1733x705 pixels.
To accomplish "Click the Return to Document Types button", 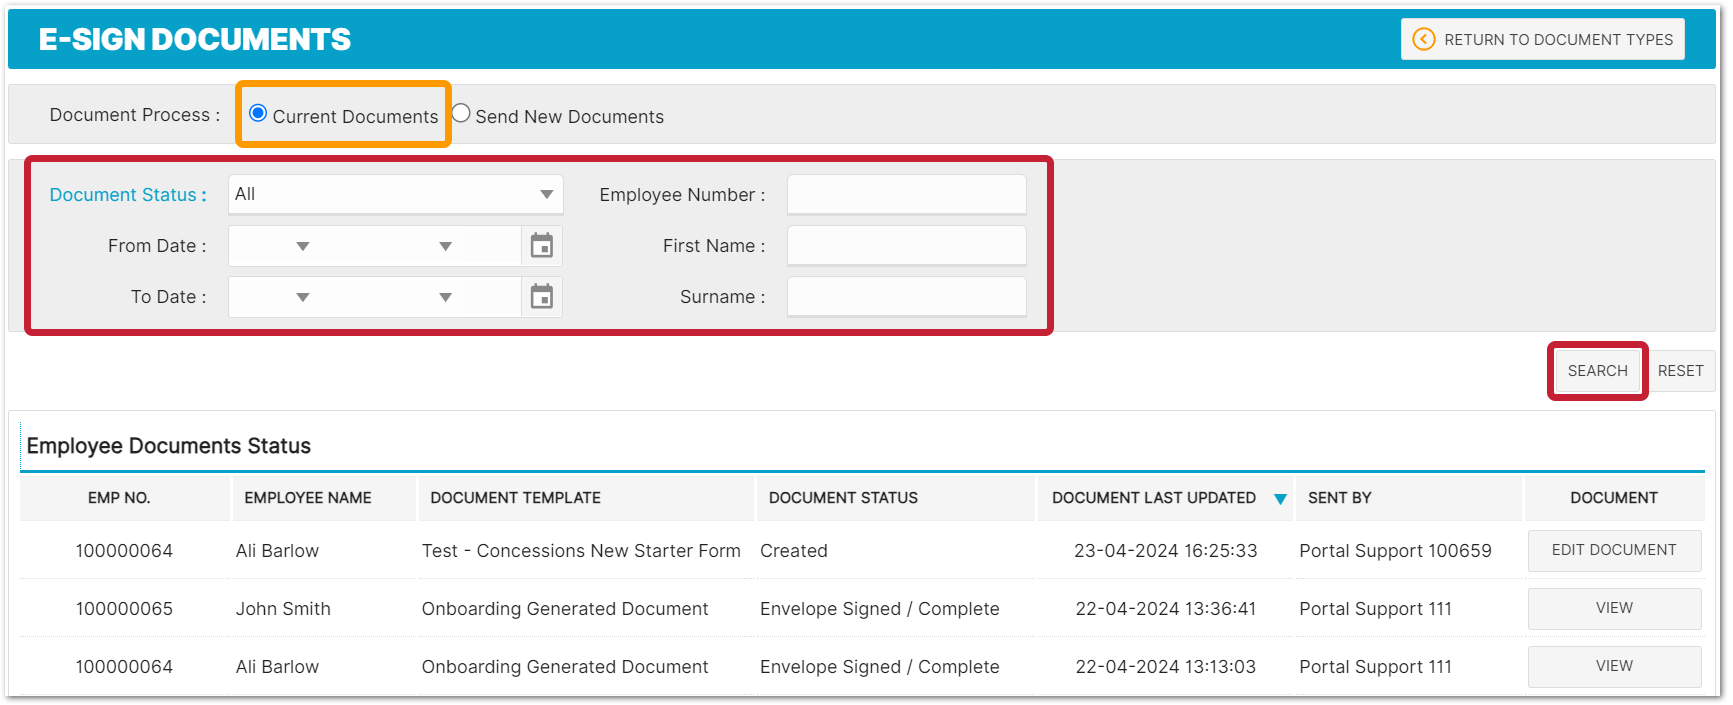I will click(1542, 40).
